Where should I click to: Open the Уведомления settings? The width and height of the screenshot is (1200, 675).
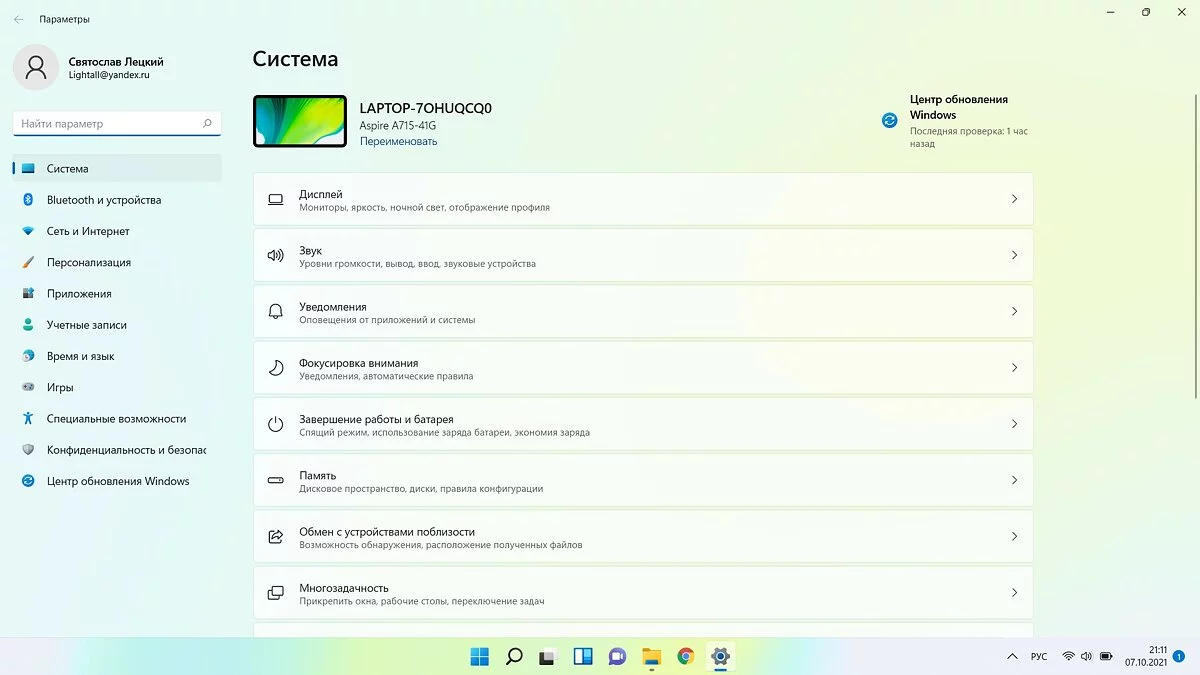point(642,312)
